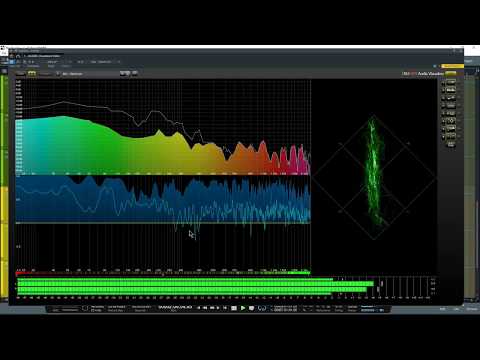Click the green peak level meter bars
Viewport: 480px width, 360px height.
pos(196,287)
